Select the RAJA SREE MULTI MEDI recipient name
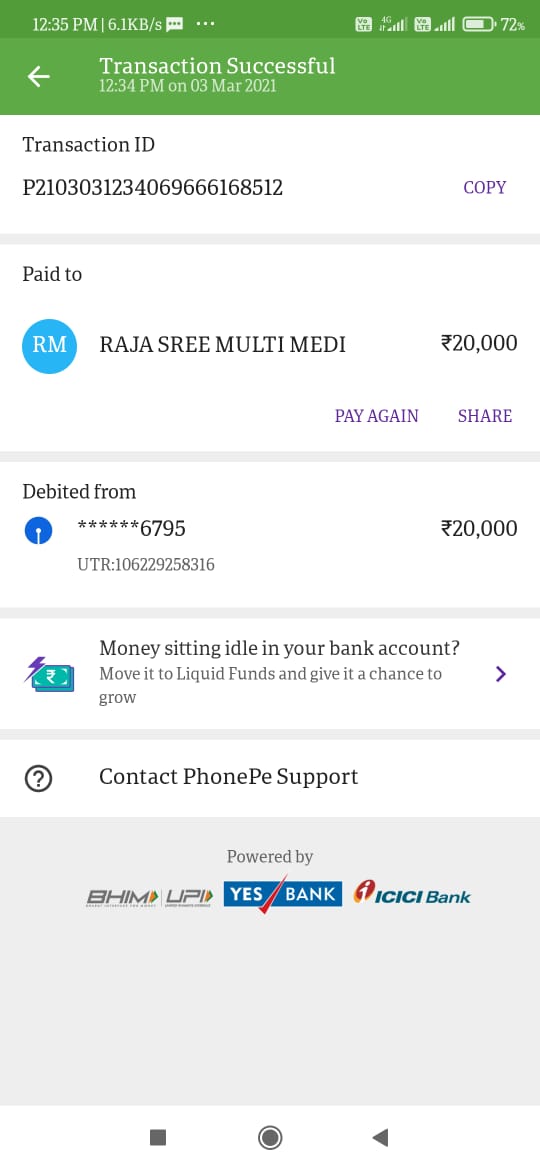 222,345
